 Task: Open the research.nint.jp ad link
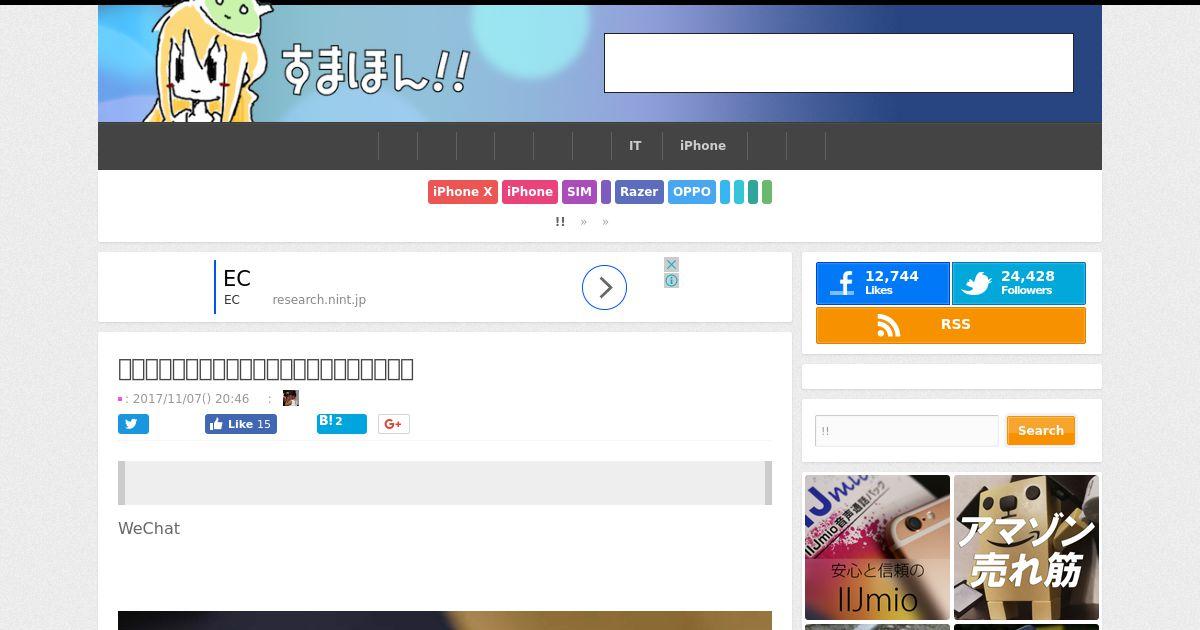319,300
